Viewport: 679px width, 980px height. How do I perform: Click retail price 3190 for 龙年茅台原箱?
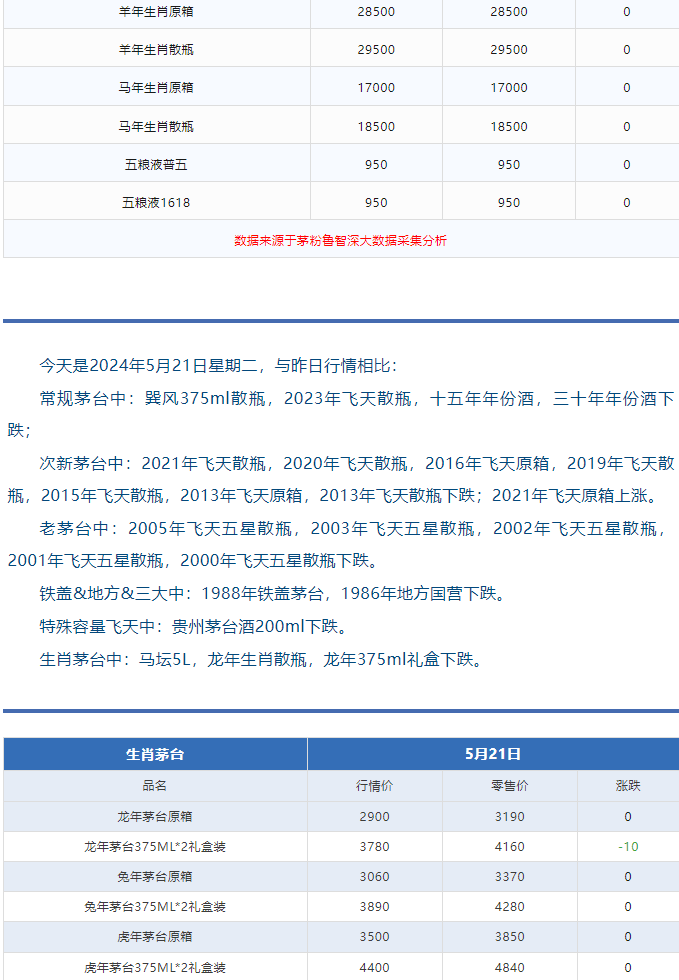pos(510,816)
